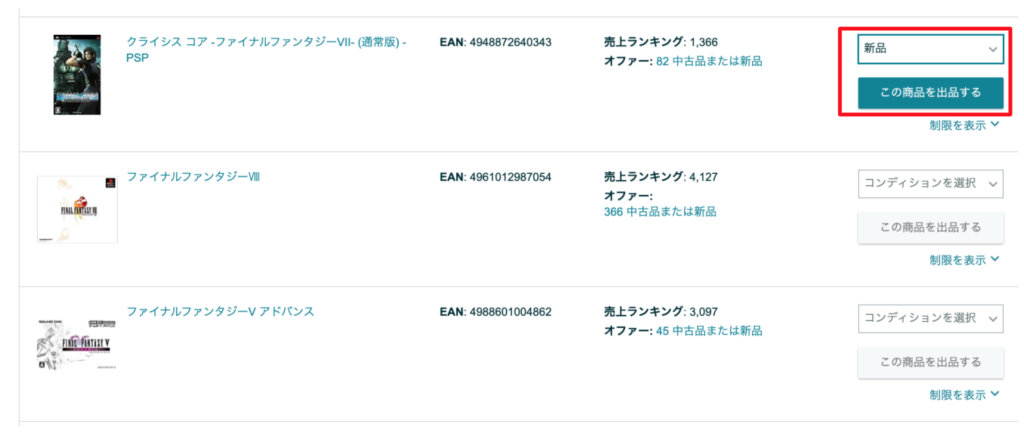Click the chevron arrow in 新品 dropdown
Screen dimensions: 1024x439
993,50
